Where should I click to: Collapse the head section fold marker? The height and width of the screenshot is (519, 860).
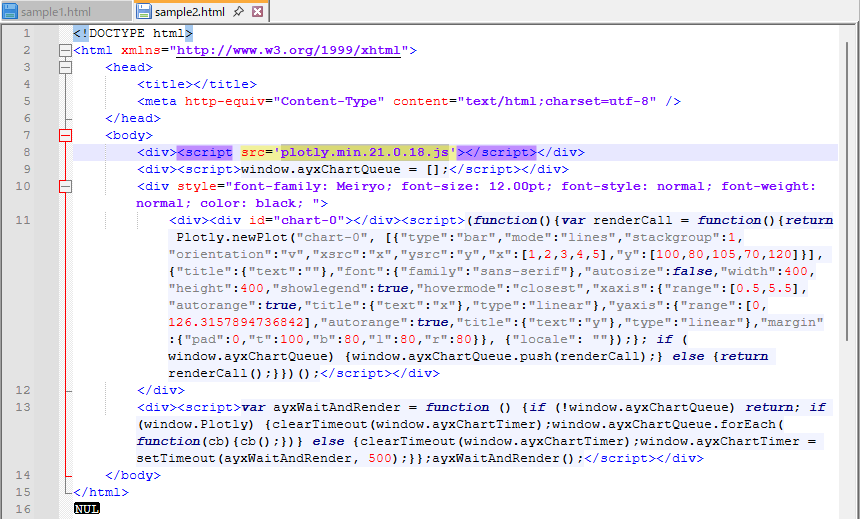(x=66, y=68)
